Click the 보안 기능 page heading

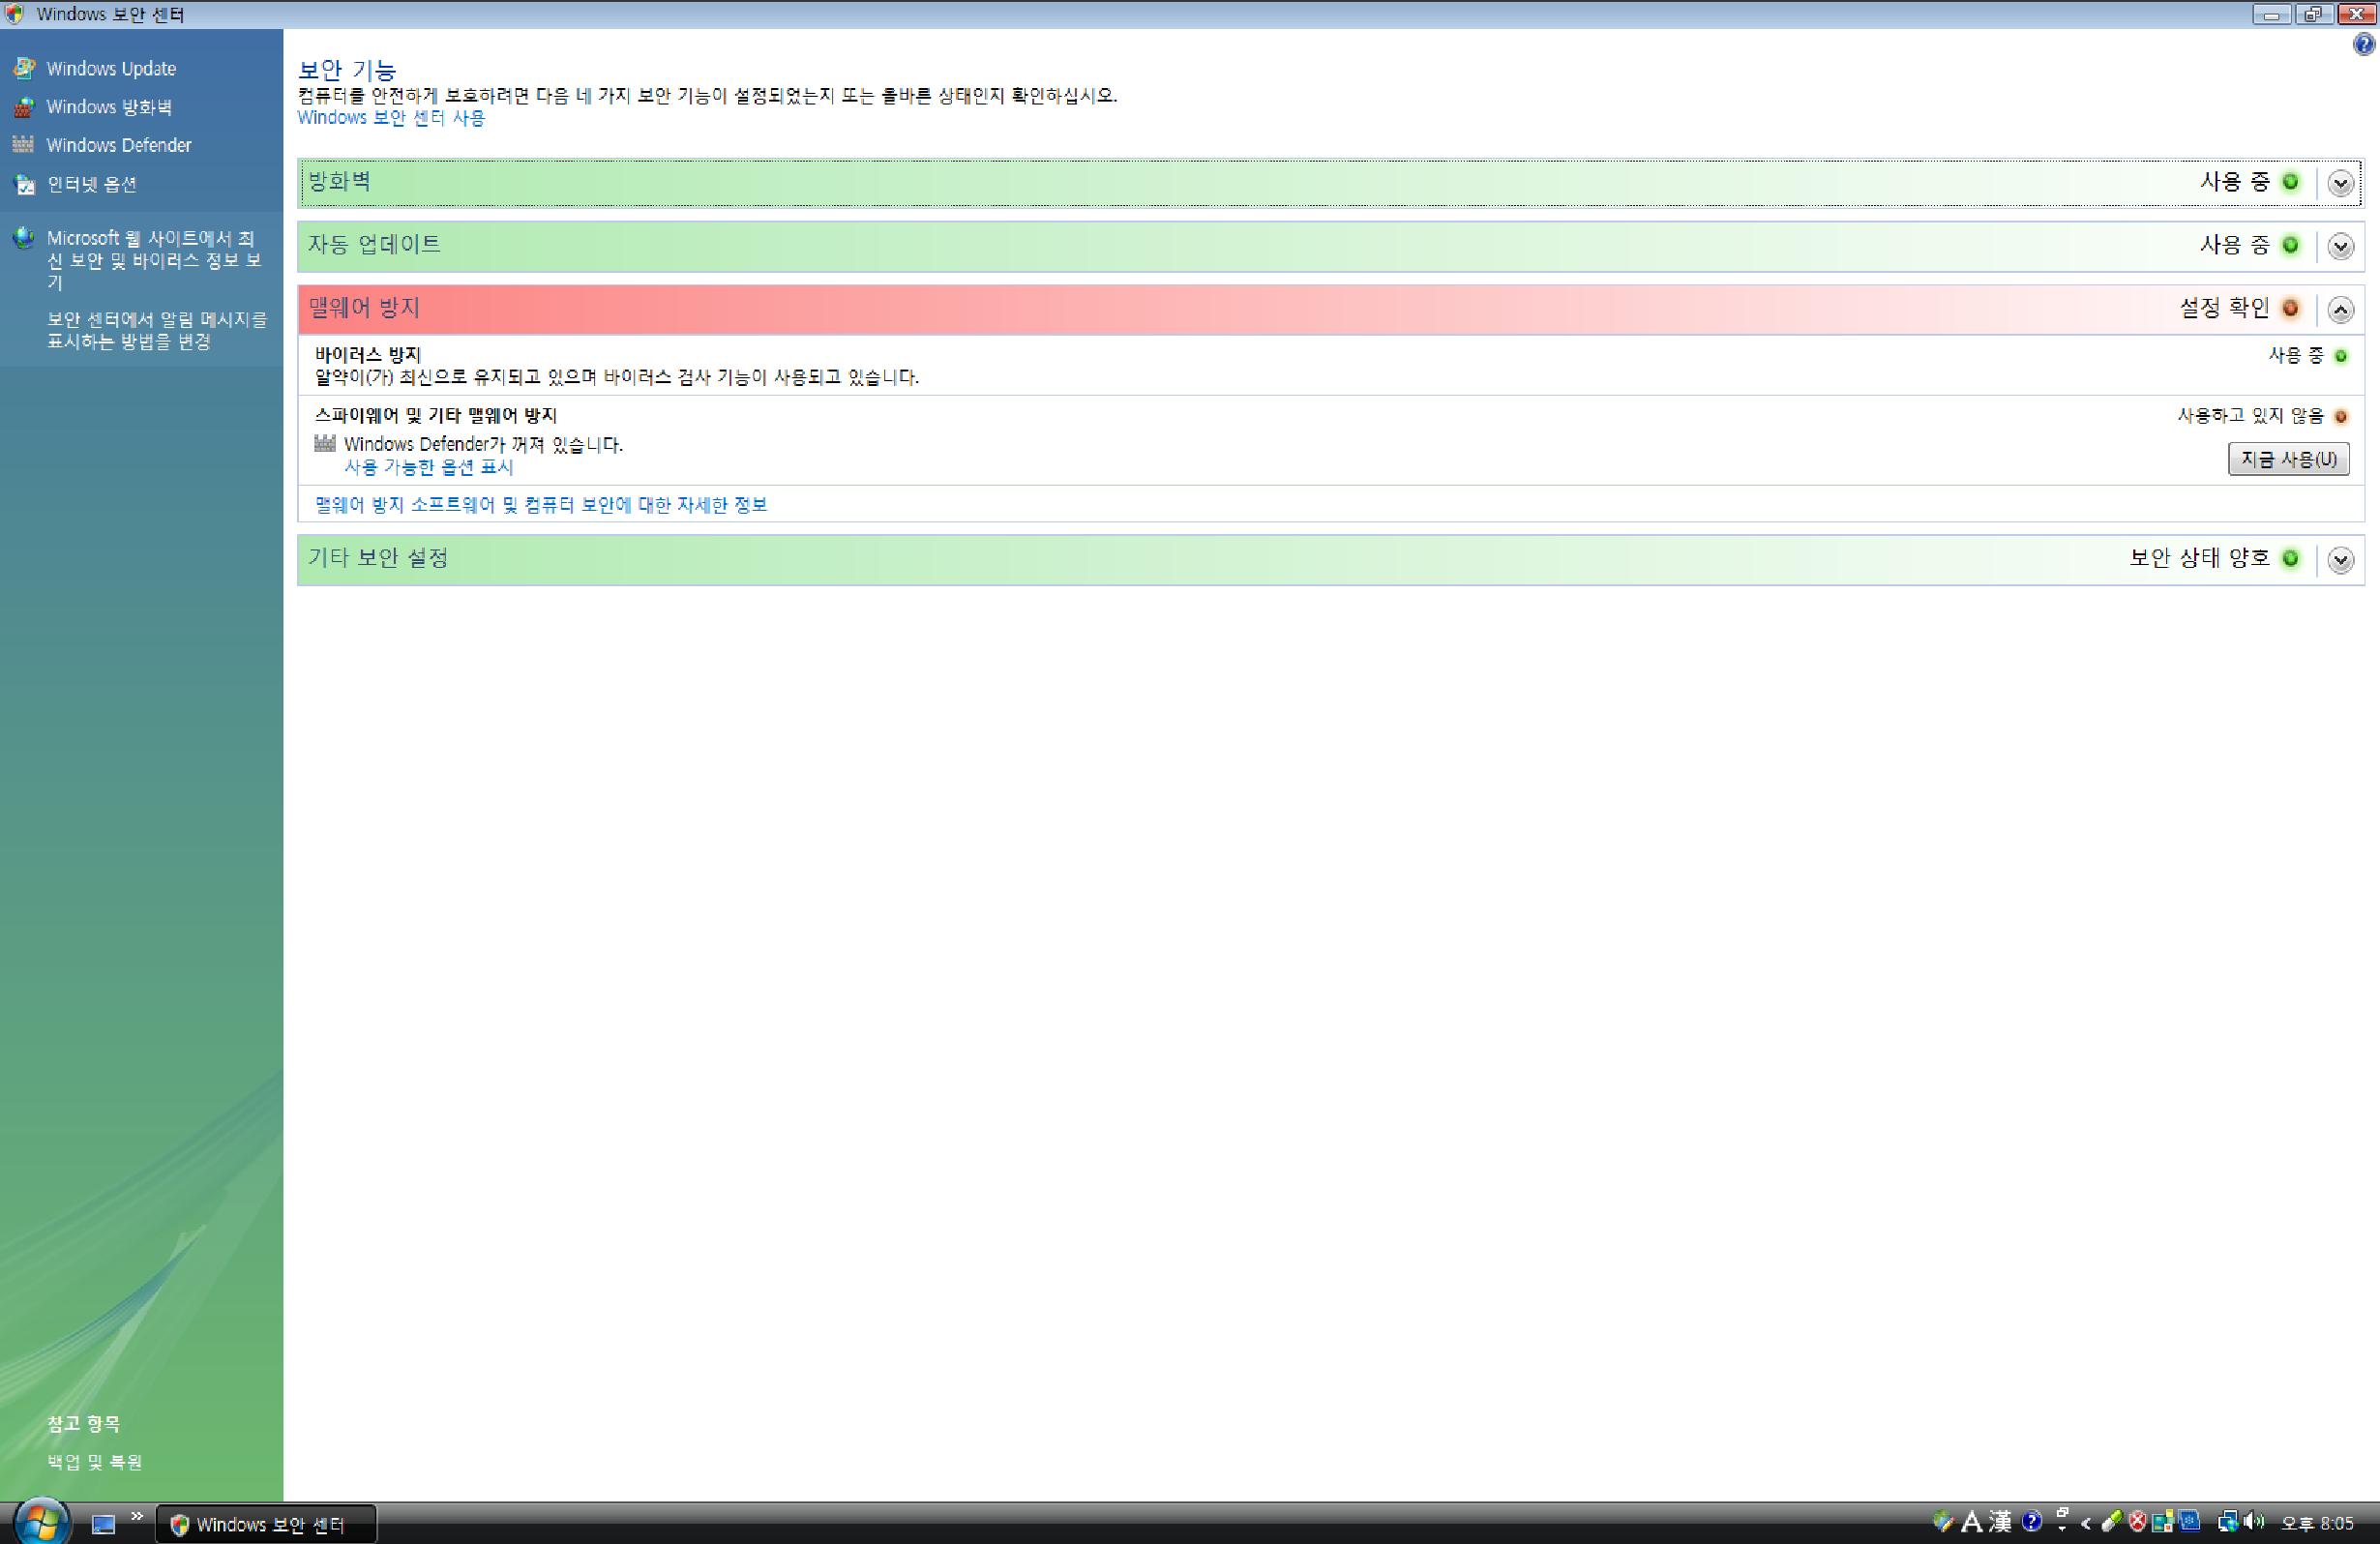(x=347, y=69)
